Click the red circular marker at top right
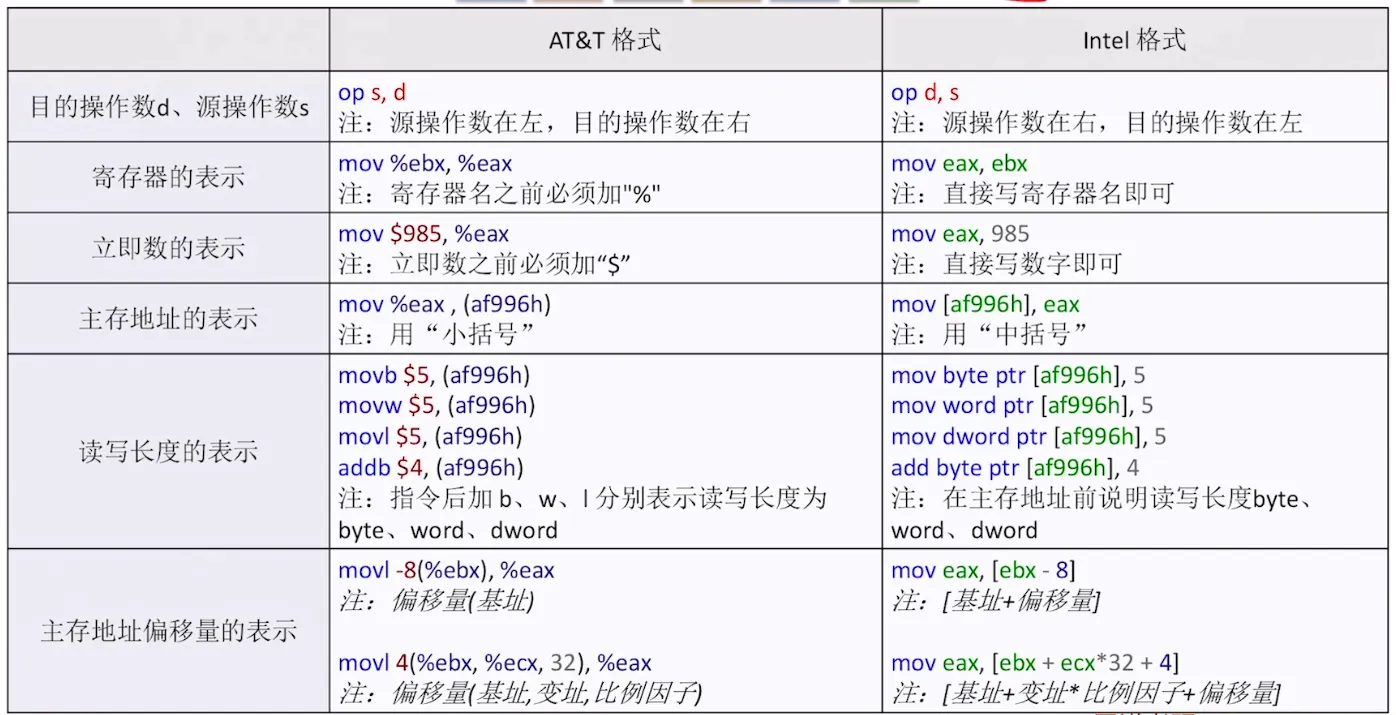Image resolution: width=1396 pixels, height=715 pixels. pyautogui.click(x=1025, y=4)
